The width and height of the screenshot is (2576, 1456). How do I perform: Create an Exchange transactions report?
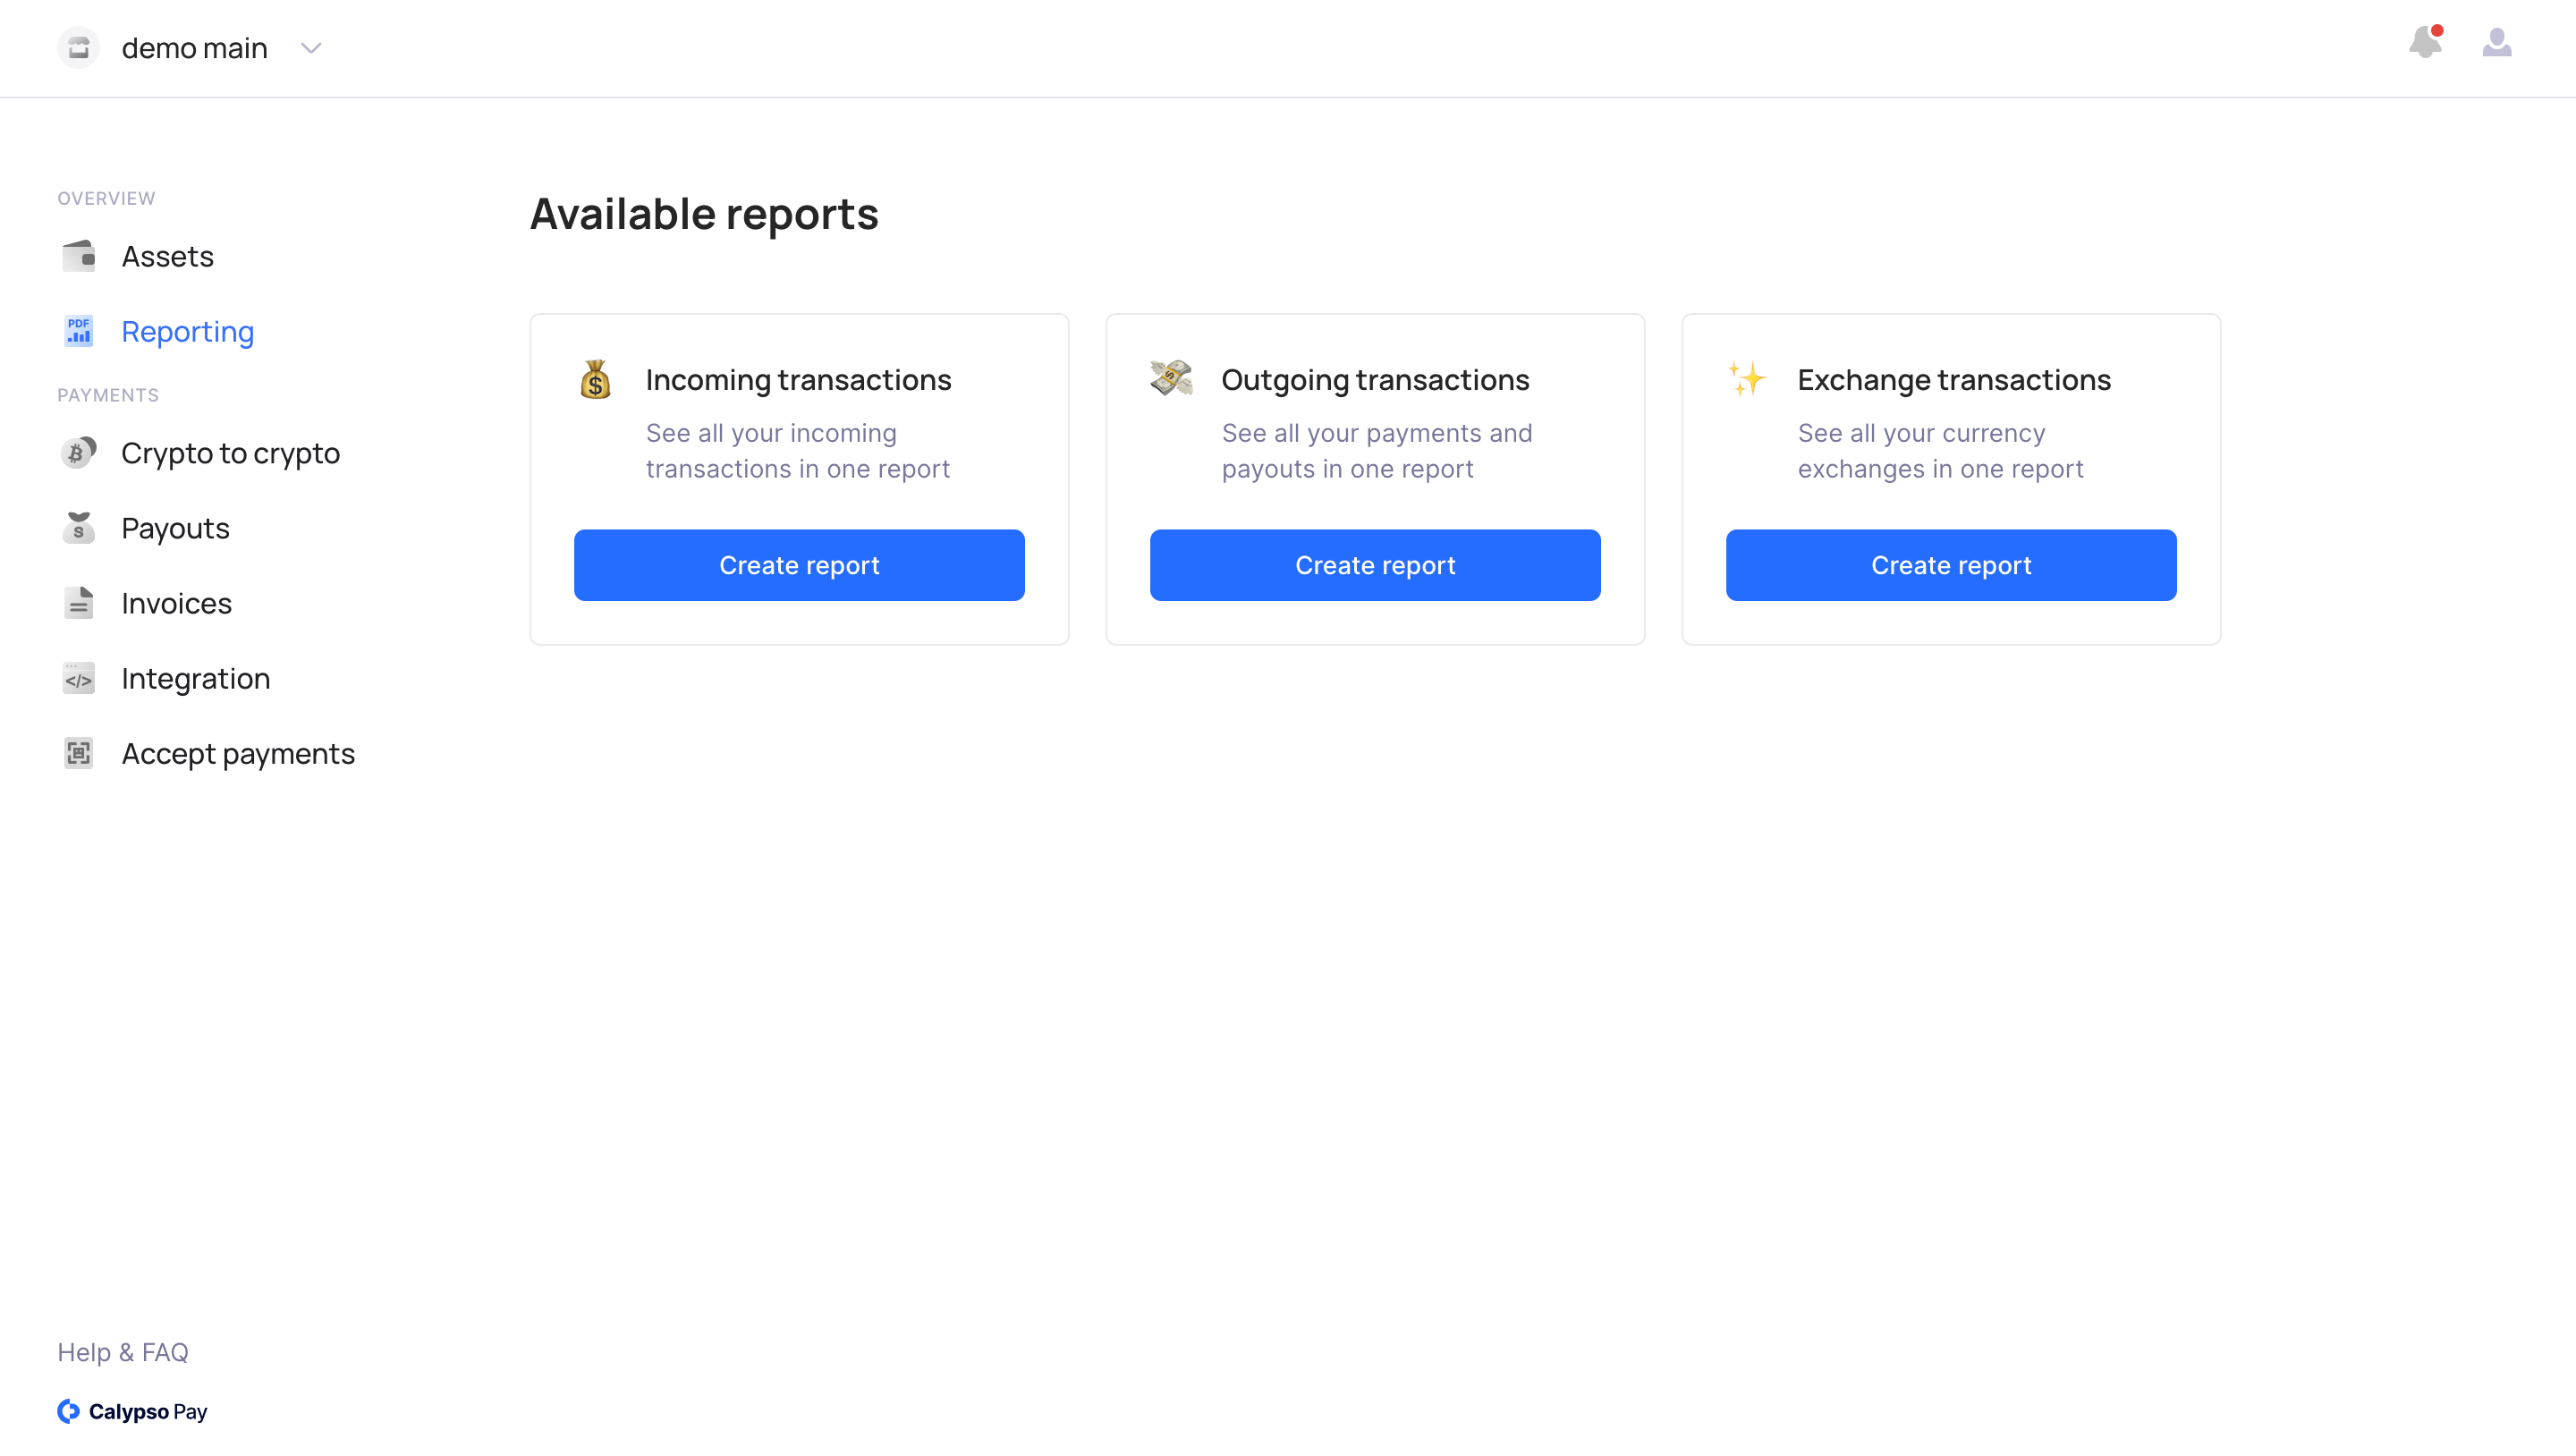(x=1950, y=565)
